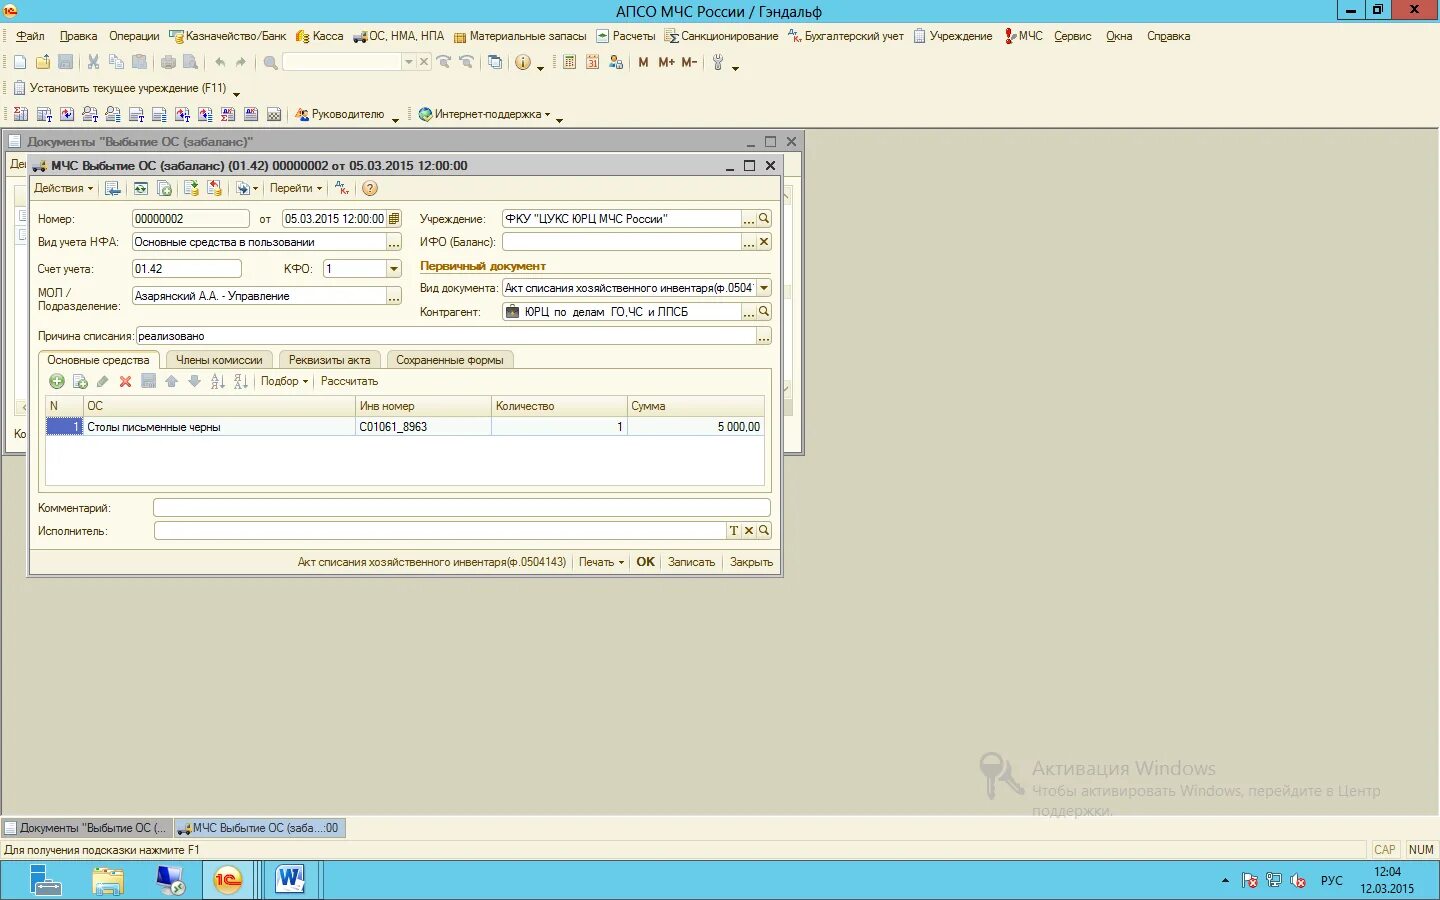Sort ascending with A-Я icon

[217, 381]
